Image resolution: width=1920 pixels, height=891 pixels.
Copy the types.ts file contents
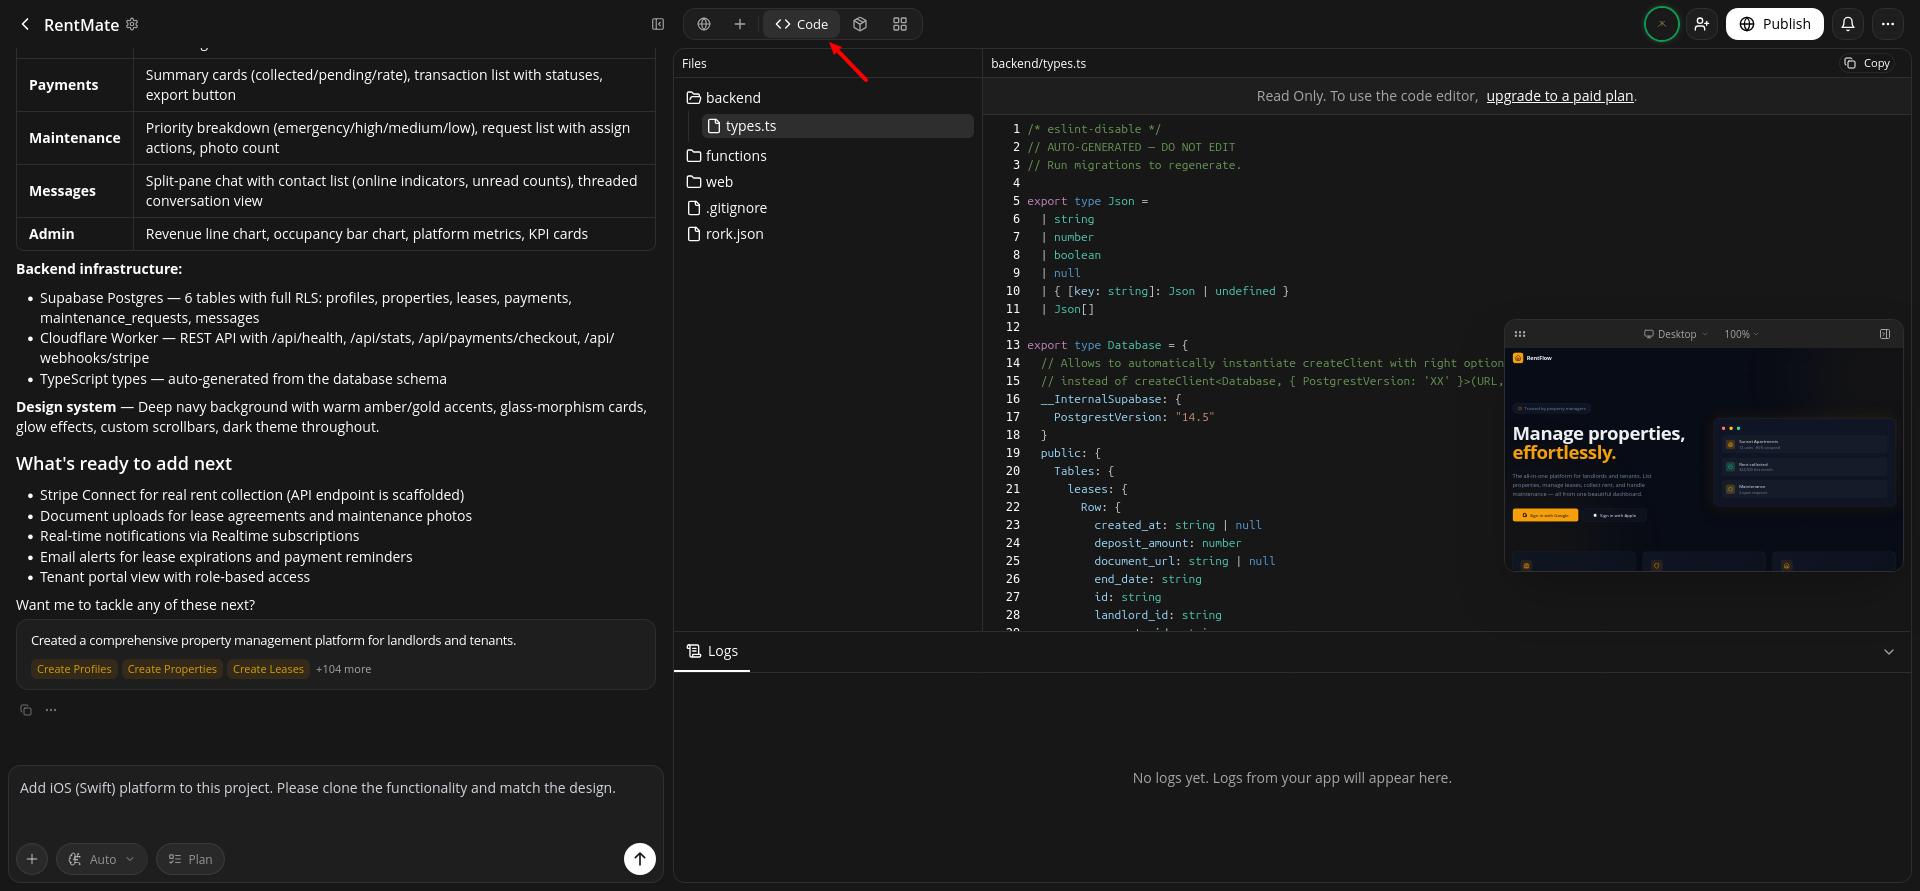[1867, 63]
